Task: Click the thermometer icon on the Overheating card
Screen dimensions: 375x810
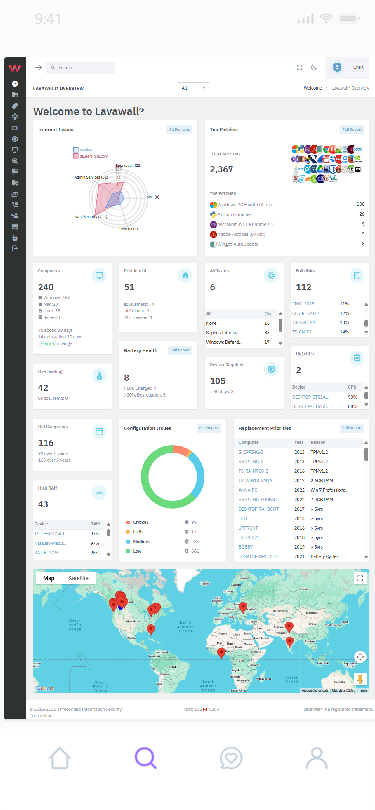Action: point(99,376)
